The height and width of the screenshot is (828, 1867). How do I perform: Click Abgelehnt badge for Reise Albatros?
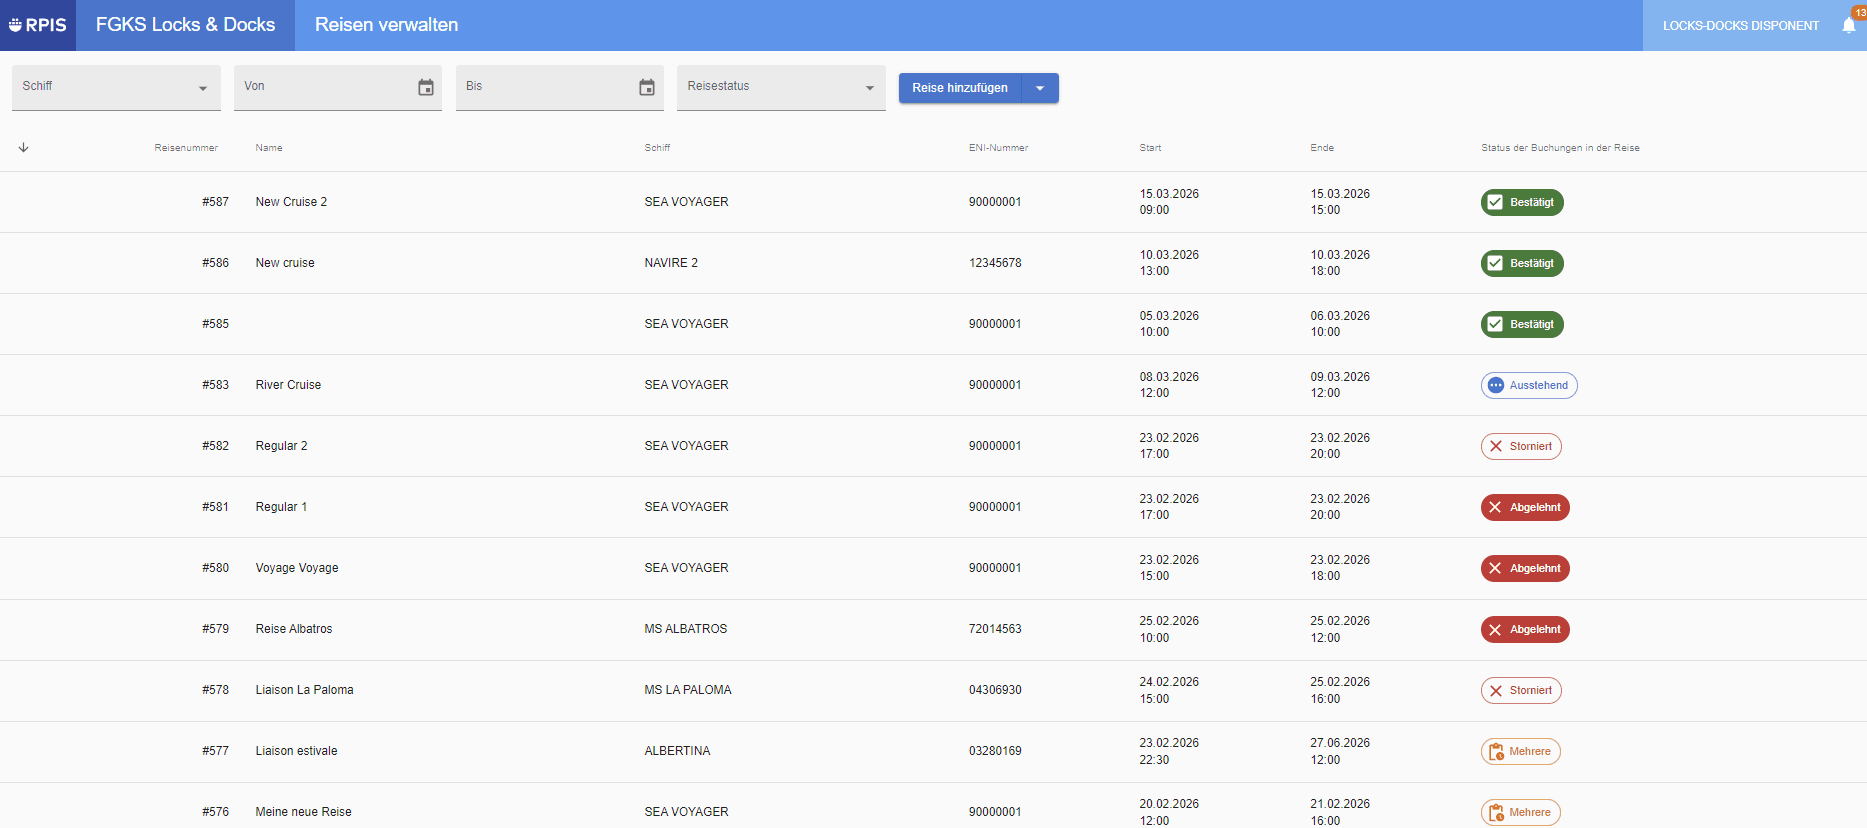tap(1525, 629)
